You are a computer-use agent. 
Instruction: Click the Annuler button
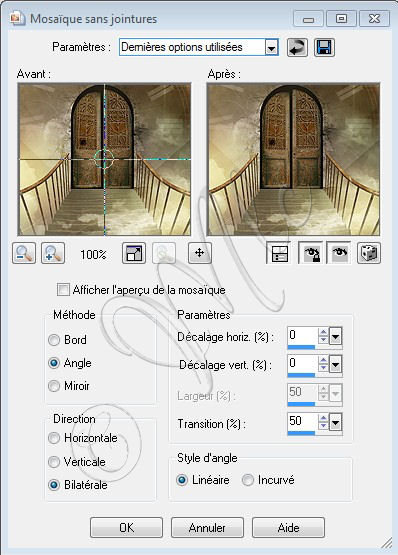pos(207,528)
